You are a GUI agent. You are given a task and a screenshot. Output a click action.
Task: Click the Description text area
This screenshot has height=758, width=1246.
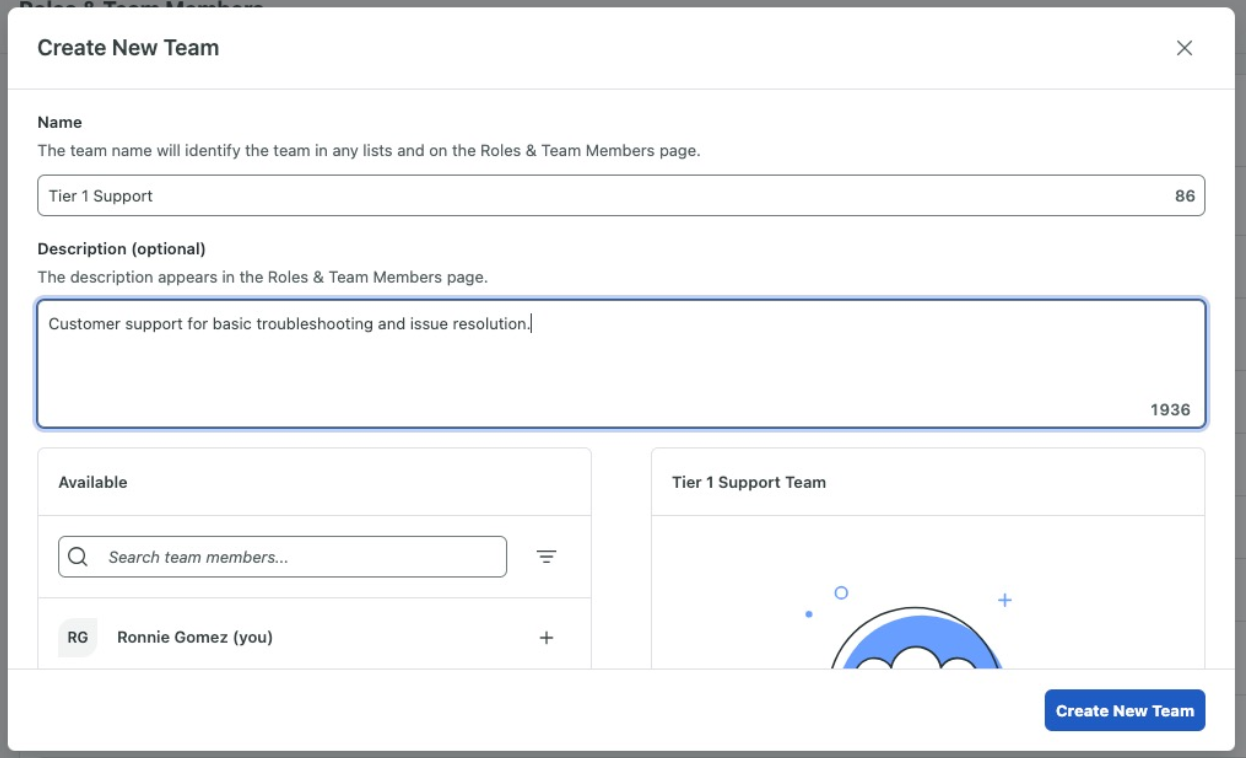click(621, 364)
